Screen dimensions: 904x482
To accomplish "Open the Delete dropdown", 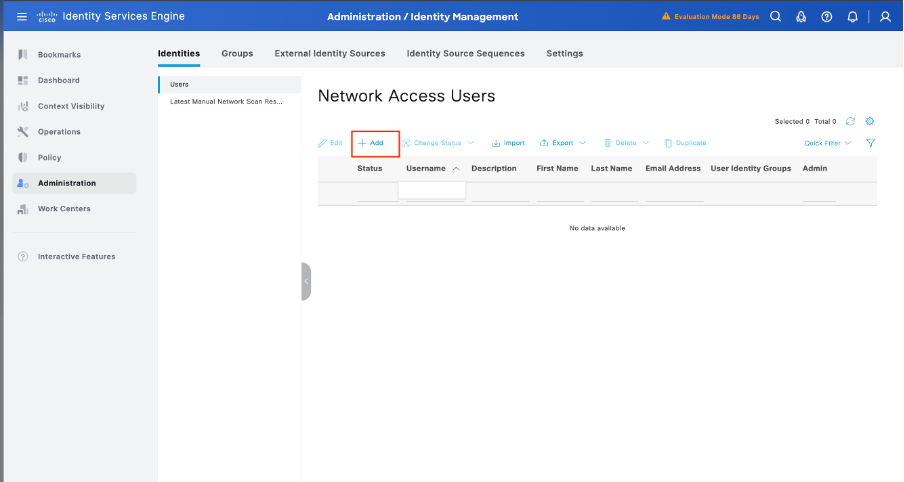I will 626,143.
